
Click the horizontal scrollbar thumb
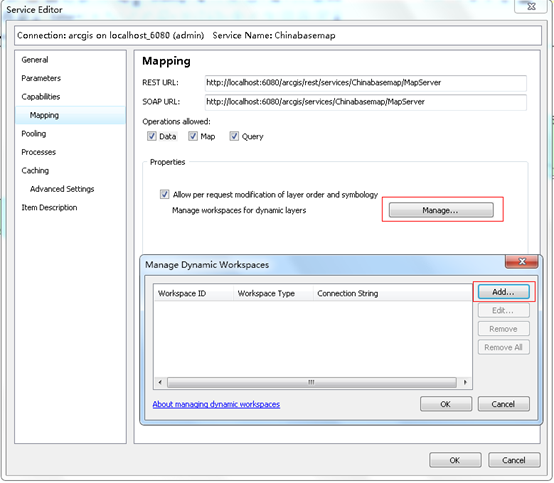(x=312, y=382)
